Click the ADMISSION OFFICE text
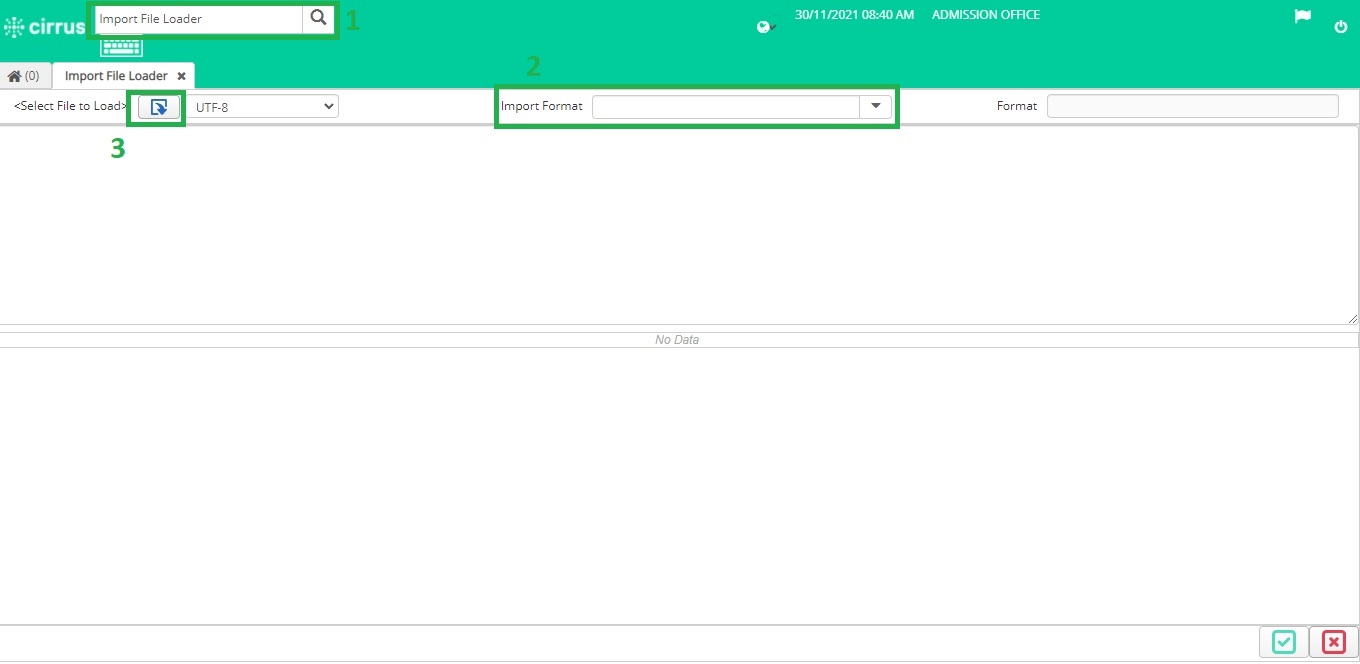1360x664 pixels. (986, 15)
